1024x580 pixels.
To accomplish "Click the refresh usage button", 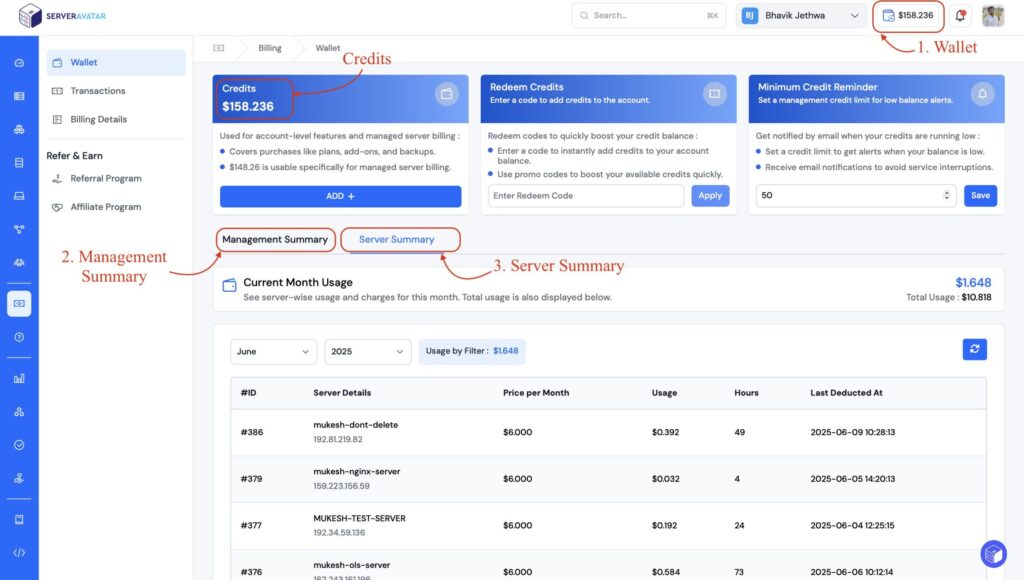I will (x=974, y=349).
